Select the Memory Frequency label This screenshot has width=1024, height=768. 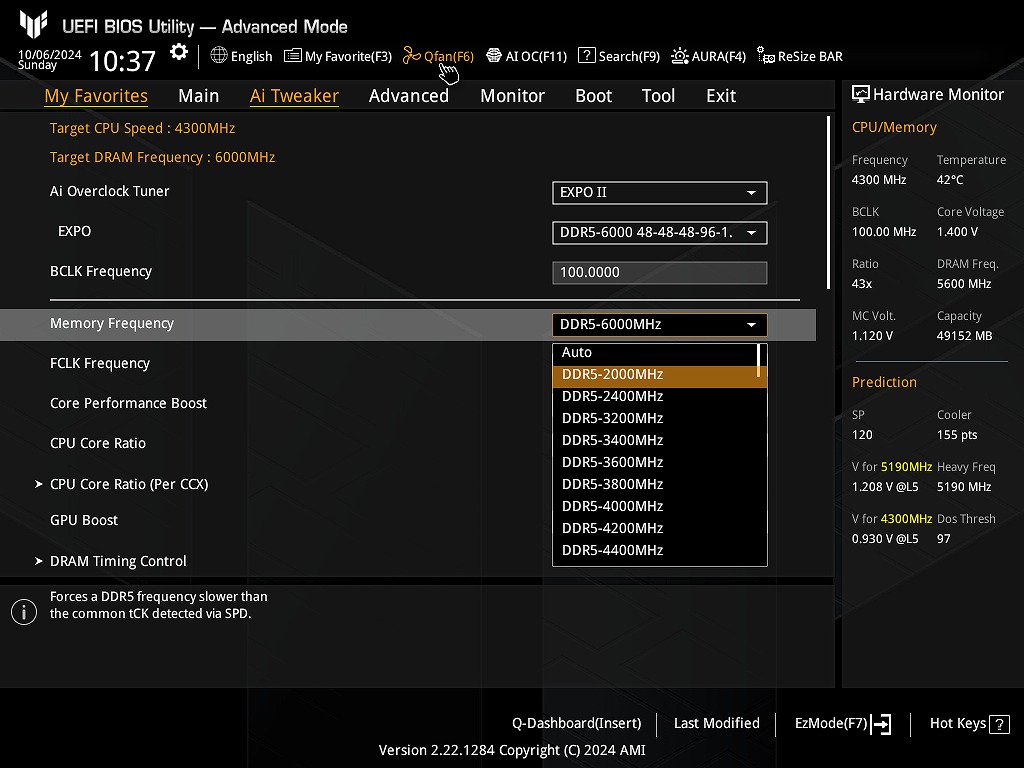(x=112, y=324)
